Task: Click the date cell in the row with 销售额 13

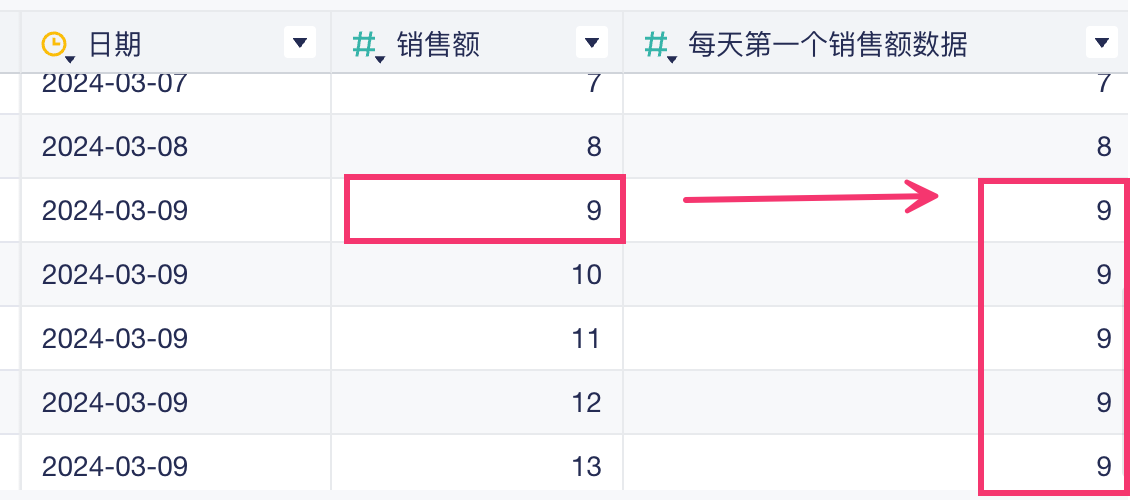Action: [x=115, y=466]
